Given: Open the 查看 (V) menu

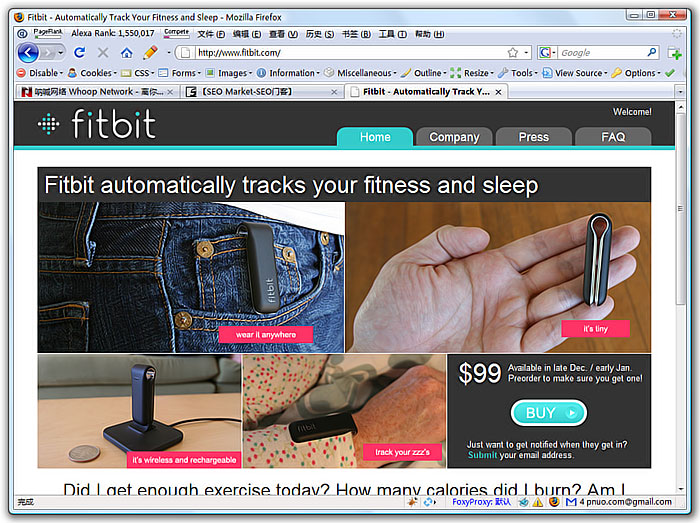Looking at the screenshot, I should (x=283, y=34).
